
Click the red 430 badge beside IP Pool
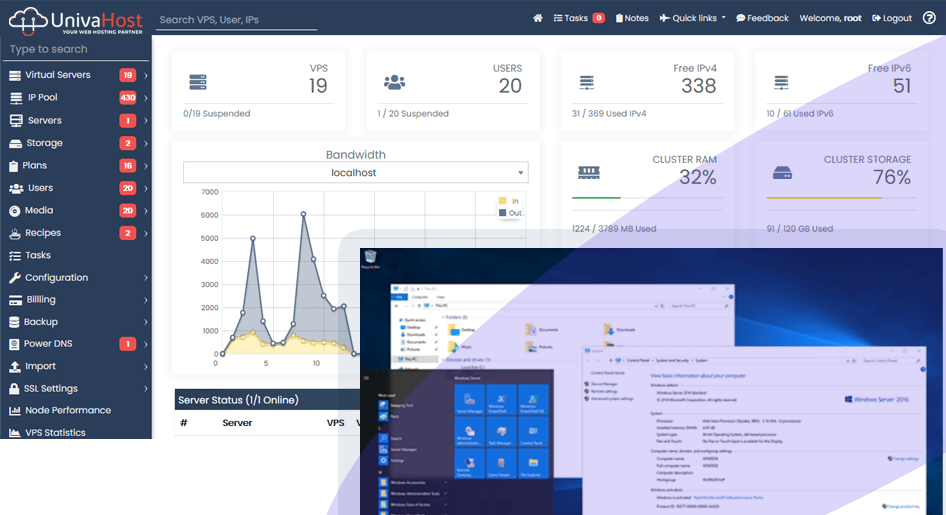pos(128,98)
